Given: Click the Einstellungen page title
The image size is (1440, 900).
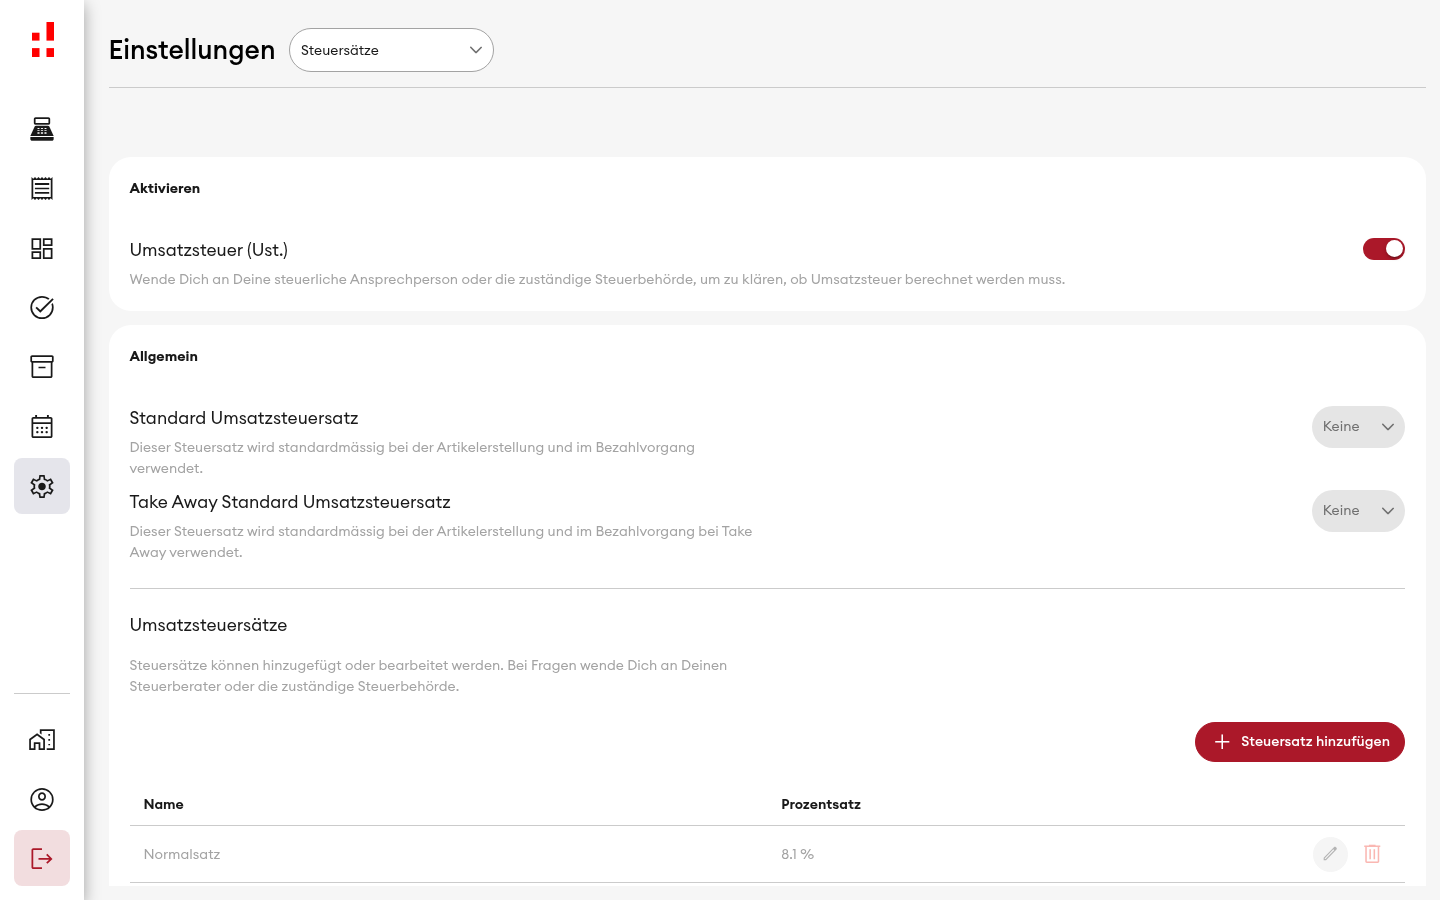Looking at the screenshot, I should point(192,50).
